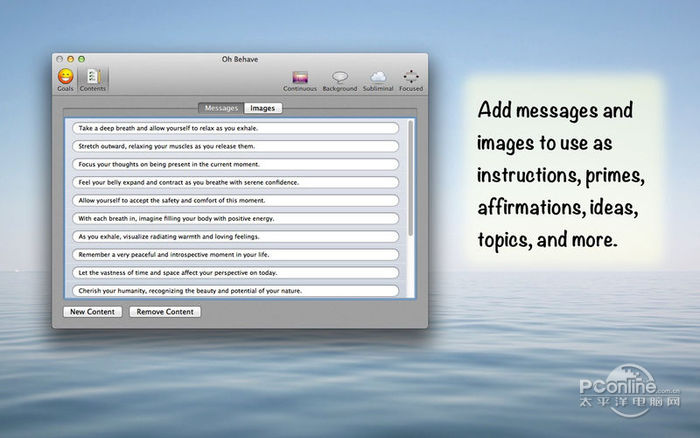Image resolution: width=700 pixels, height=438 pixels.
Task: Select 'Take a deep breath' message
Action: 235,128
